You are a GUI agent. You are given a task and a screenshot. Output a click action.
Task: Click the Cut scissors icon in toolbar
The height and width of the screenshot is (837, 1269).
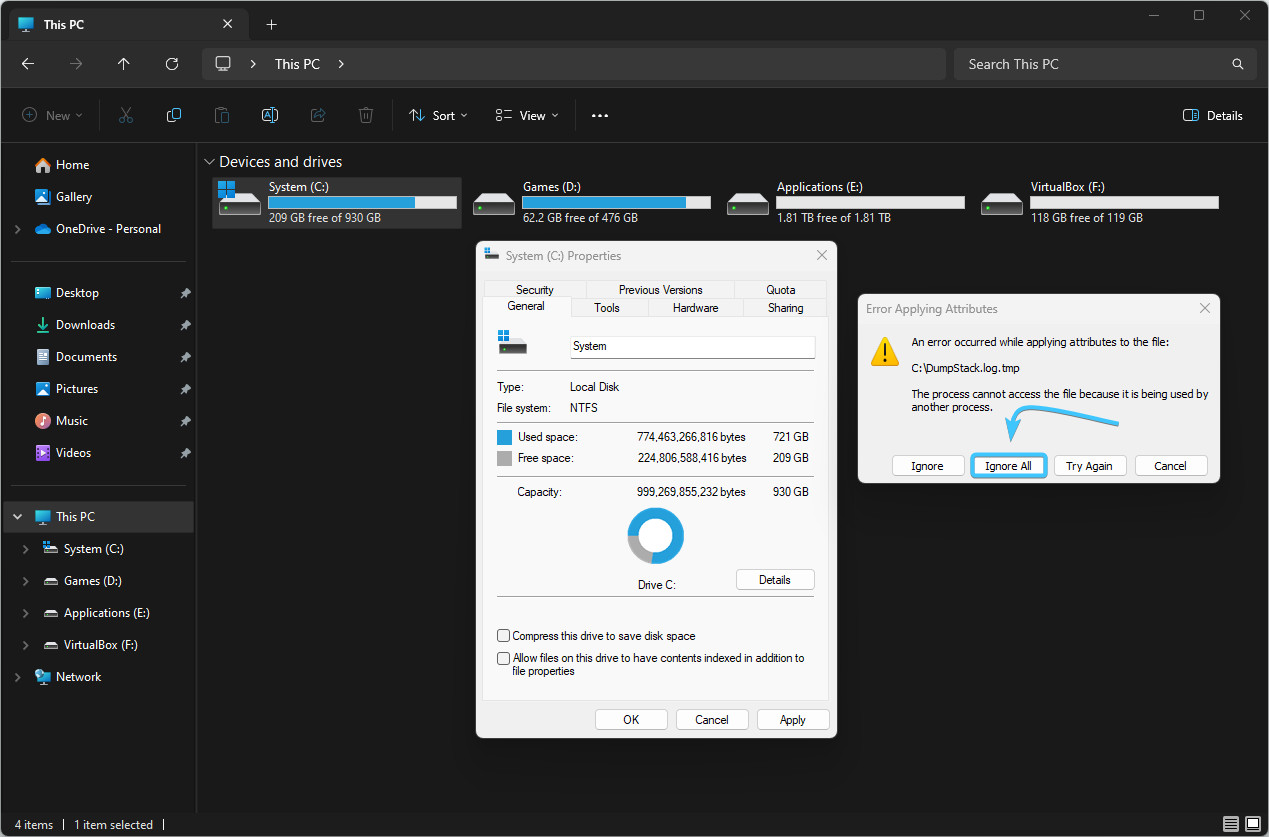[125, 116]
